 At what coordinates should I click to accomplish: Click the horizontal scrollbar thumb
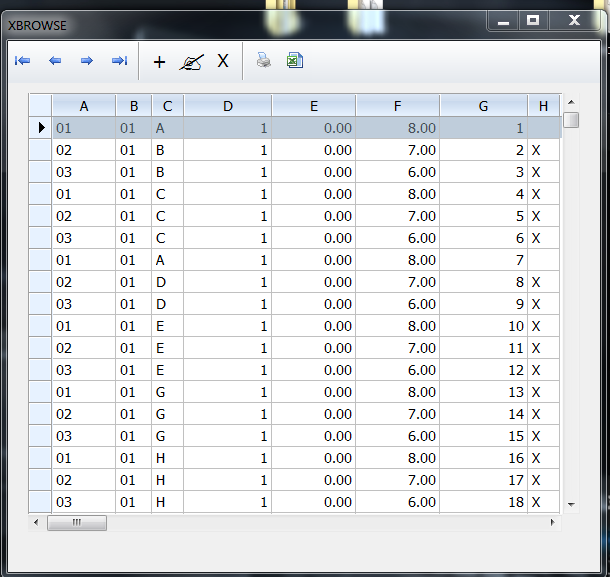pyautogui.click(x=77, y=523)
